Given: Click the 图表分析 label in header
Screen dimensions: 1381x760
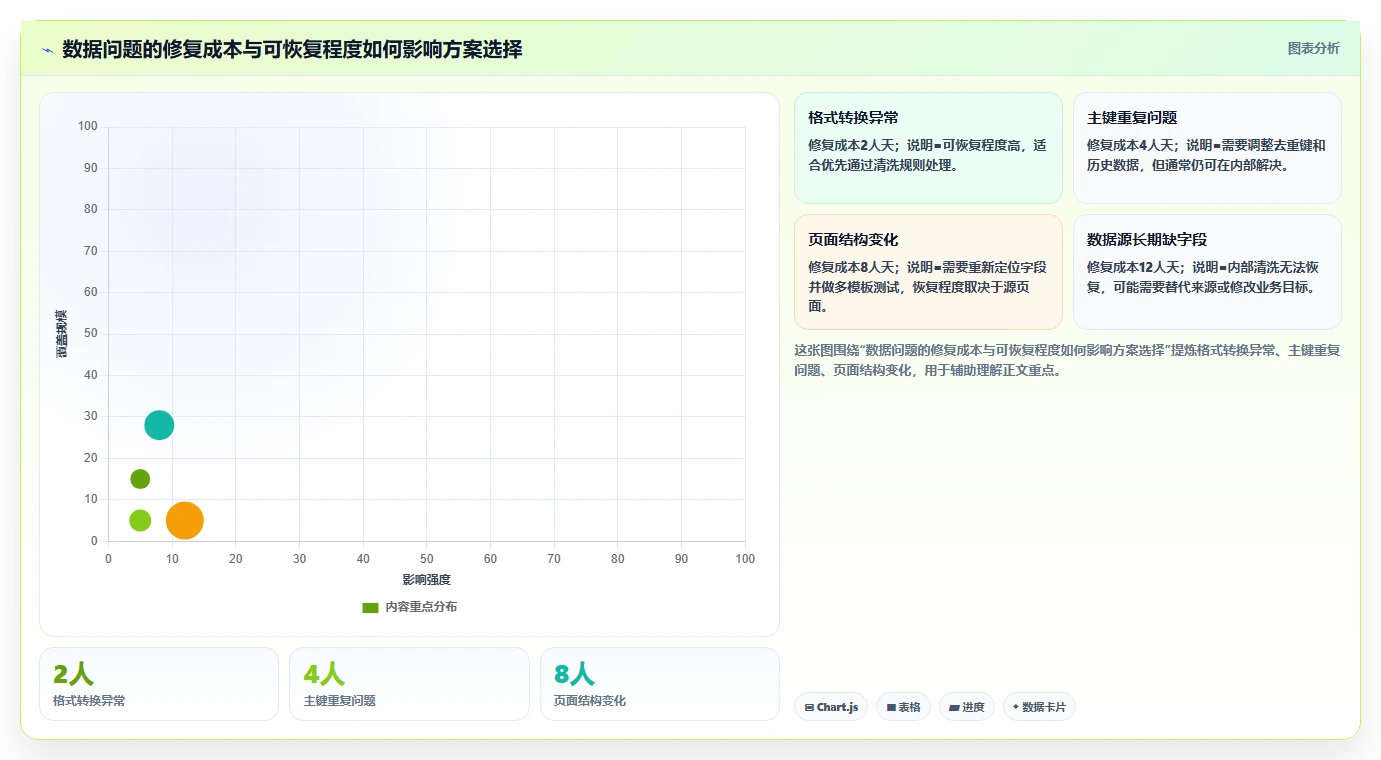Looking at the screenshot, I should pyautogui.click(x=1313, y=48).
